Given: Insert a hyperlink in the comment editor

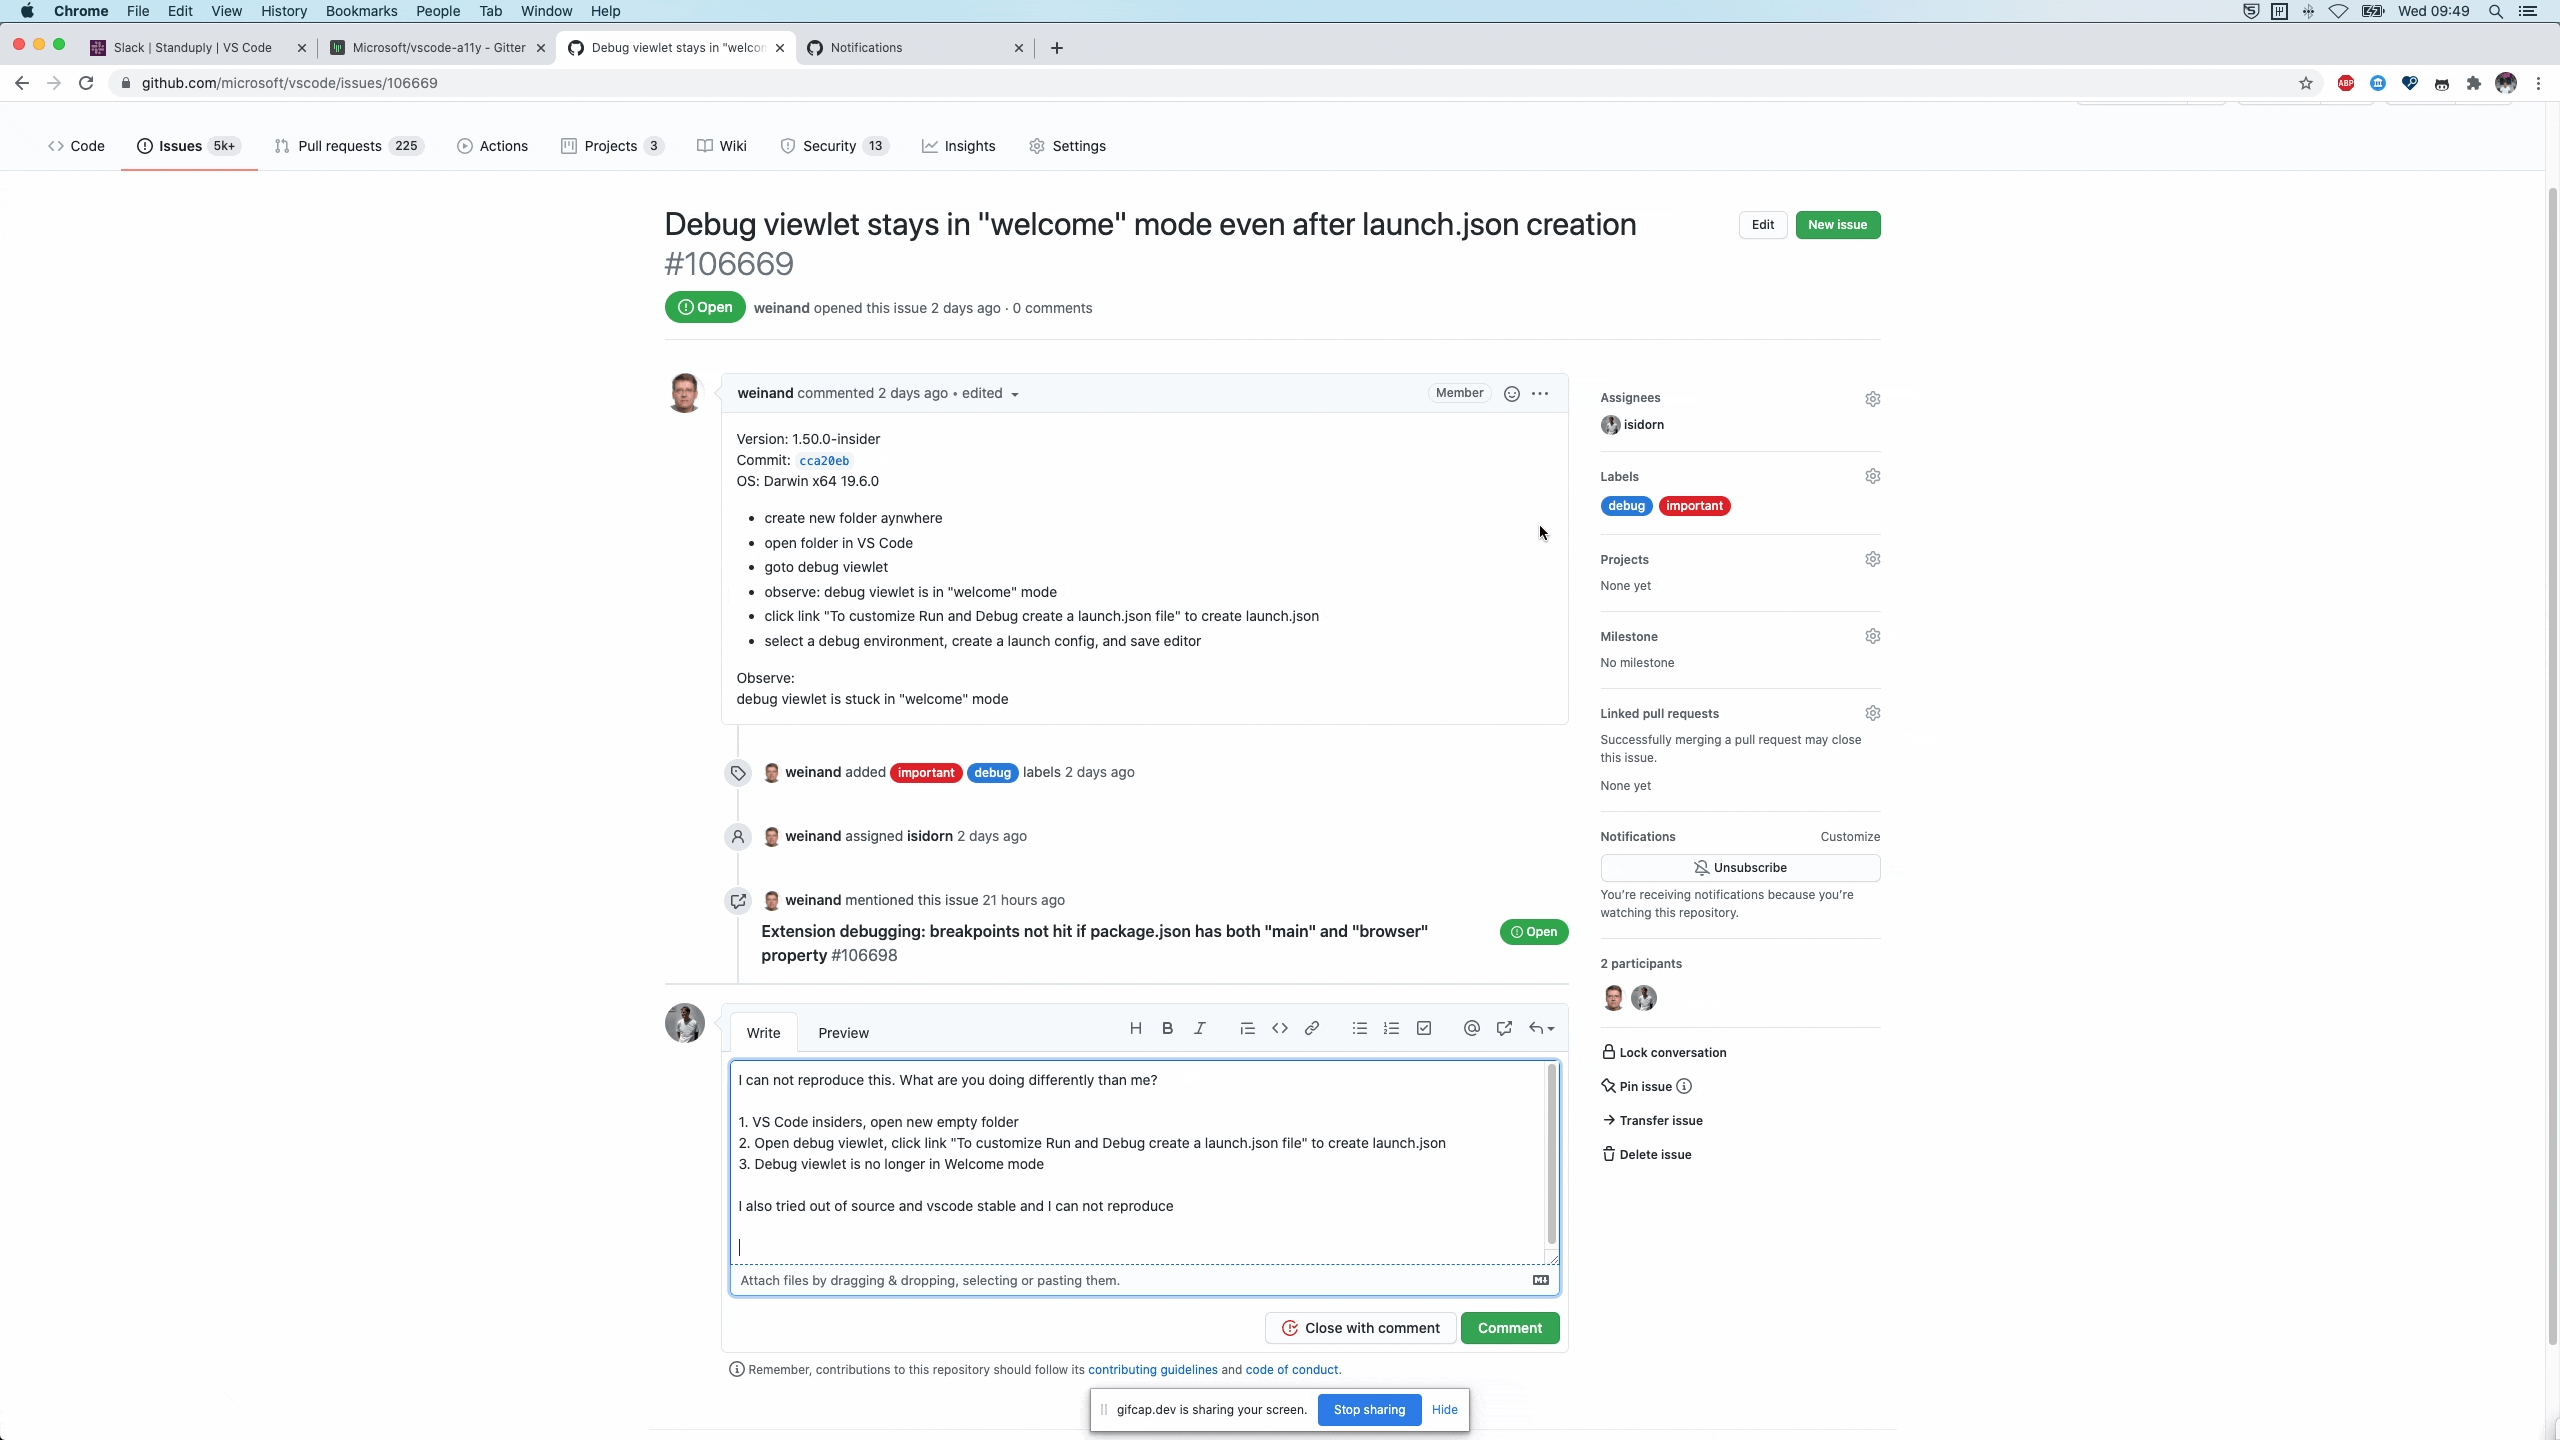Looking at the screenshot, I should click(x=1312, y=1029).
